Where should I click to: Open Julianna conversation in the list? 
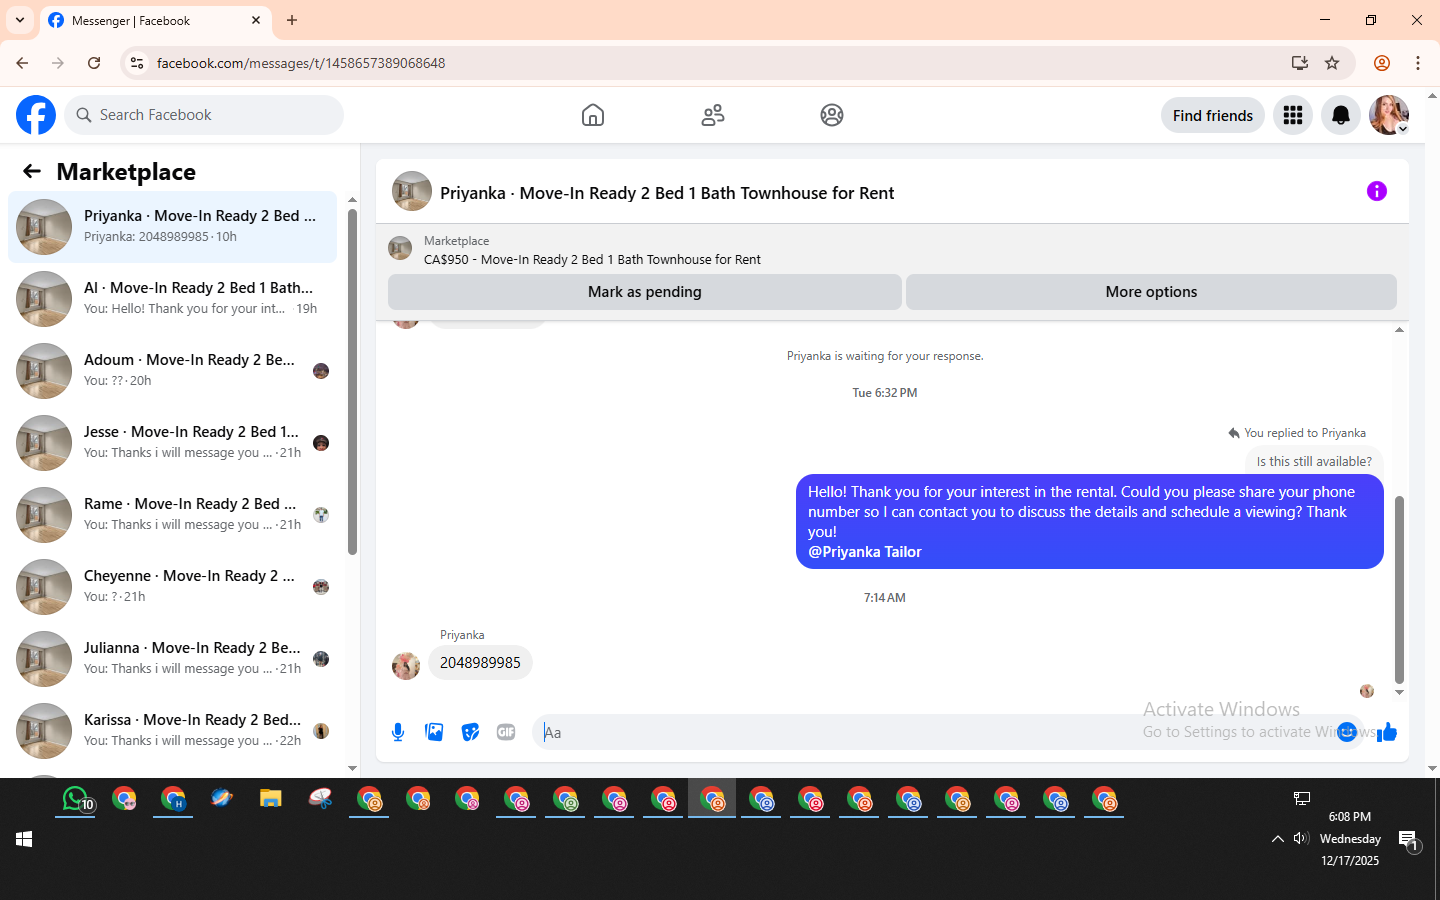coord(173,659)
